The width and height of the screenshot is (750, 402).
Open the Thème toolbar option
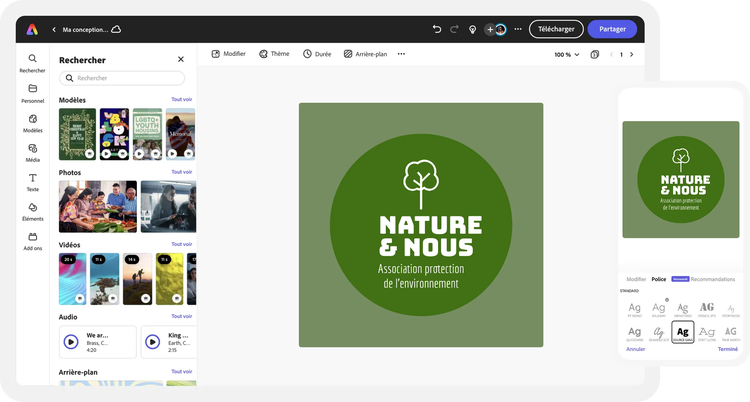click(274, 54)
